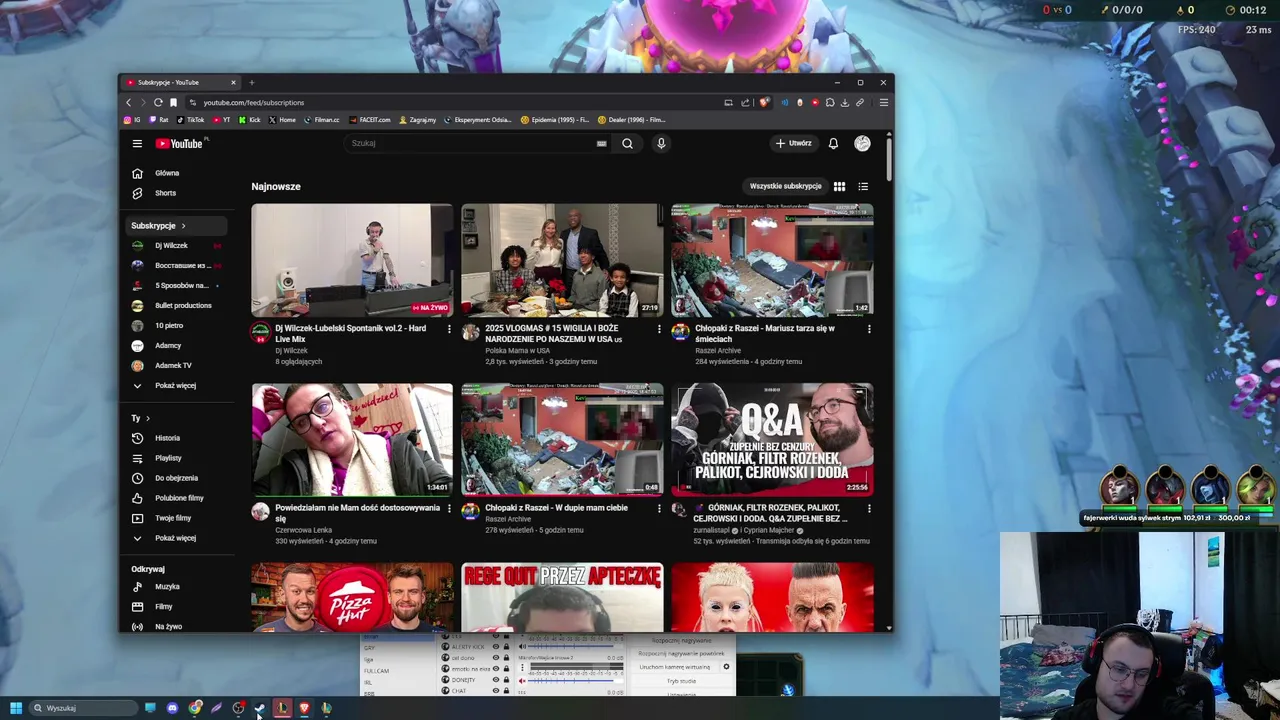Open YouTube notifications bell
The height and width of the screenshot is (720, 1280).
coord(833,143)
